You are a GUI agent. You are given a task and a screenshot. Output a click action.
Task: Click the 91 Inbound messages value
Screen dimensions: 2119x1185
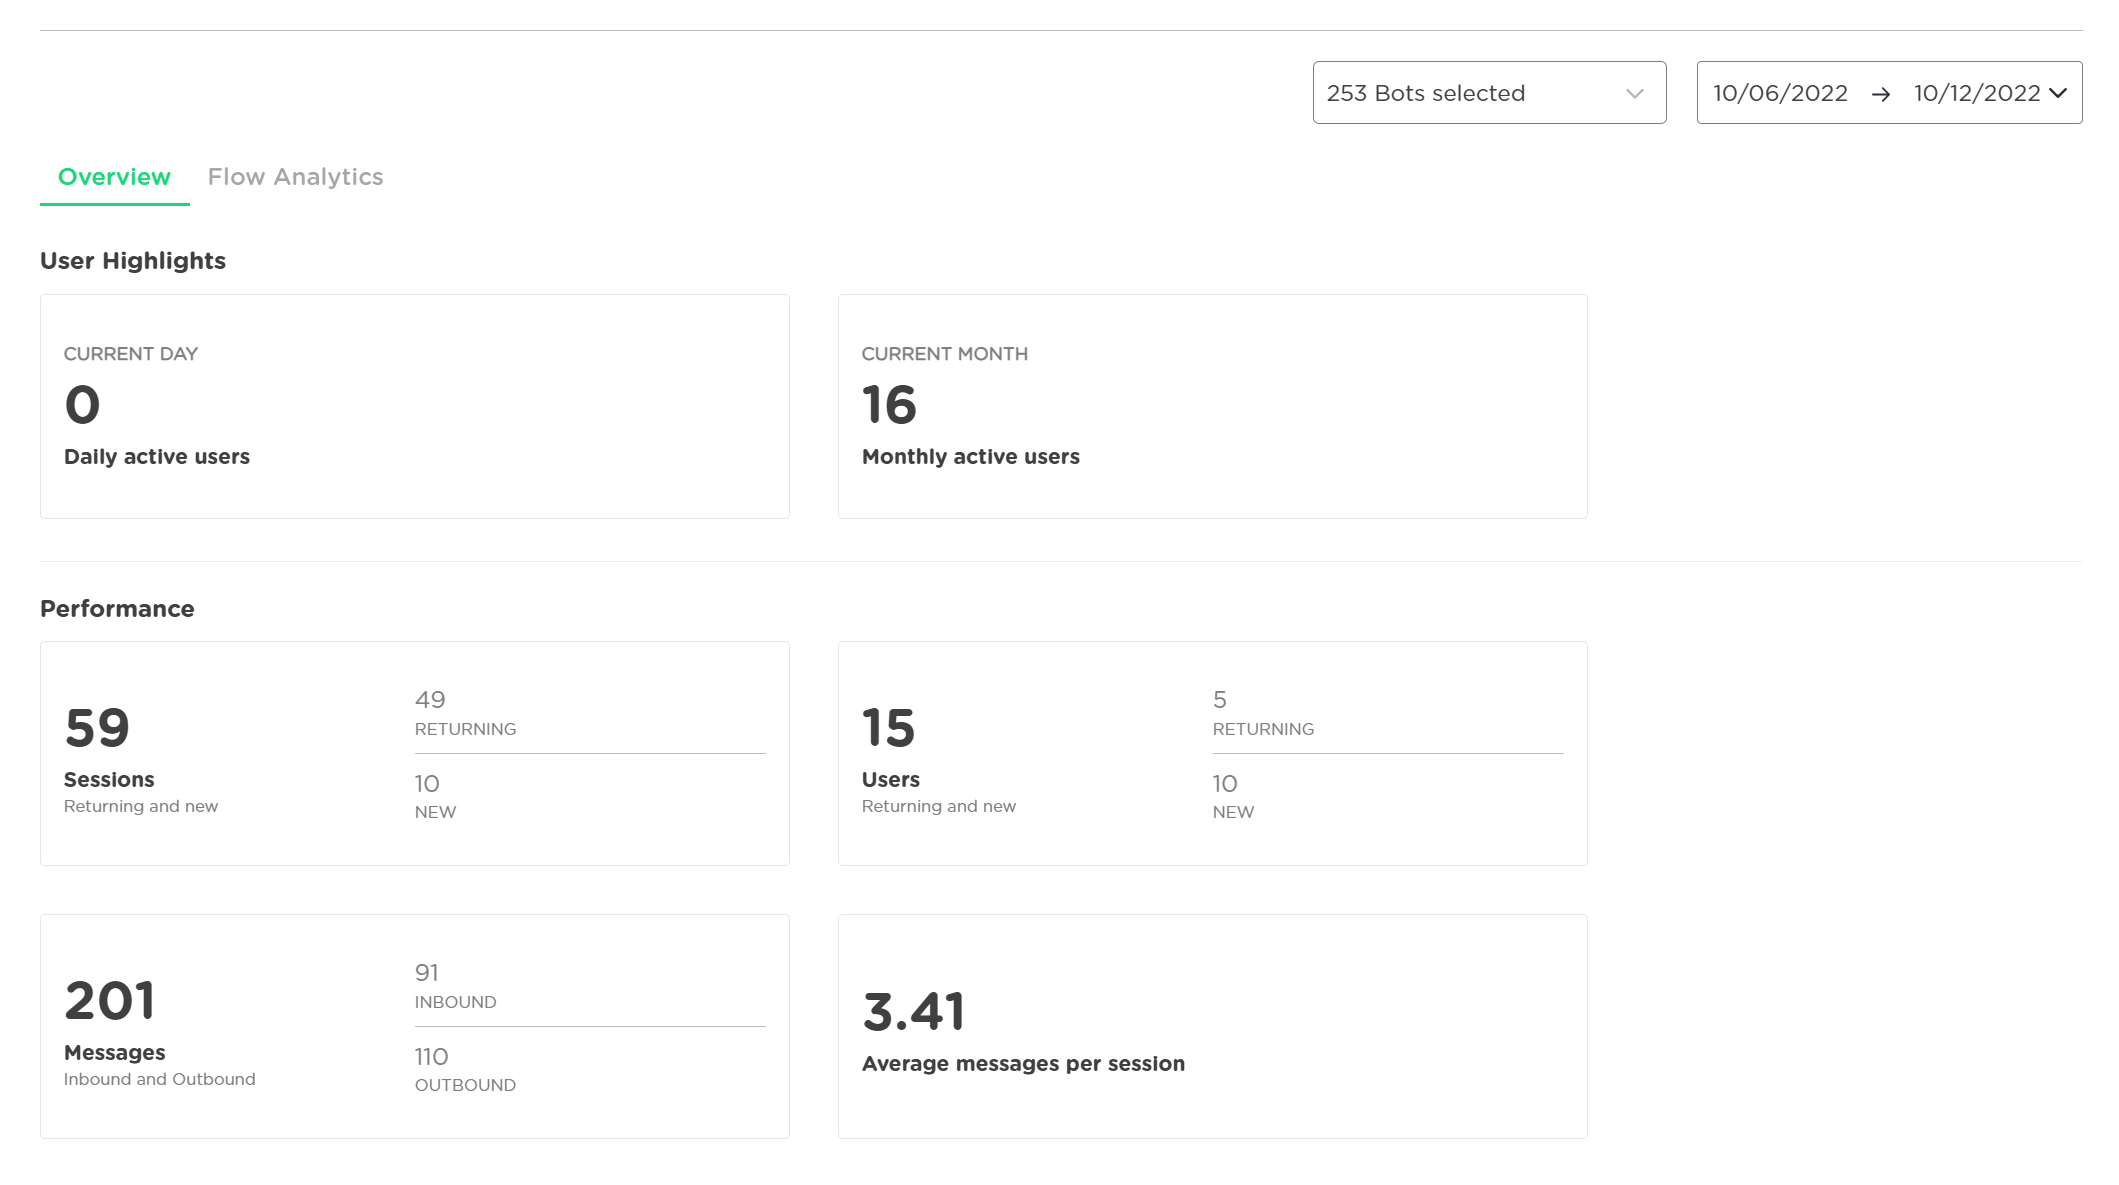click(427, 973)
